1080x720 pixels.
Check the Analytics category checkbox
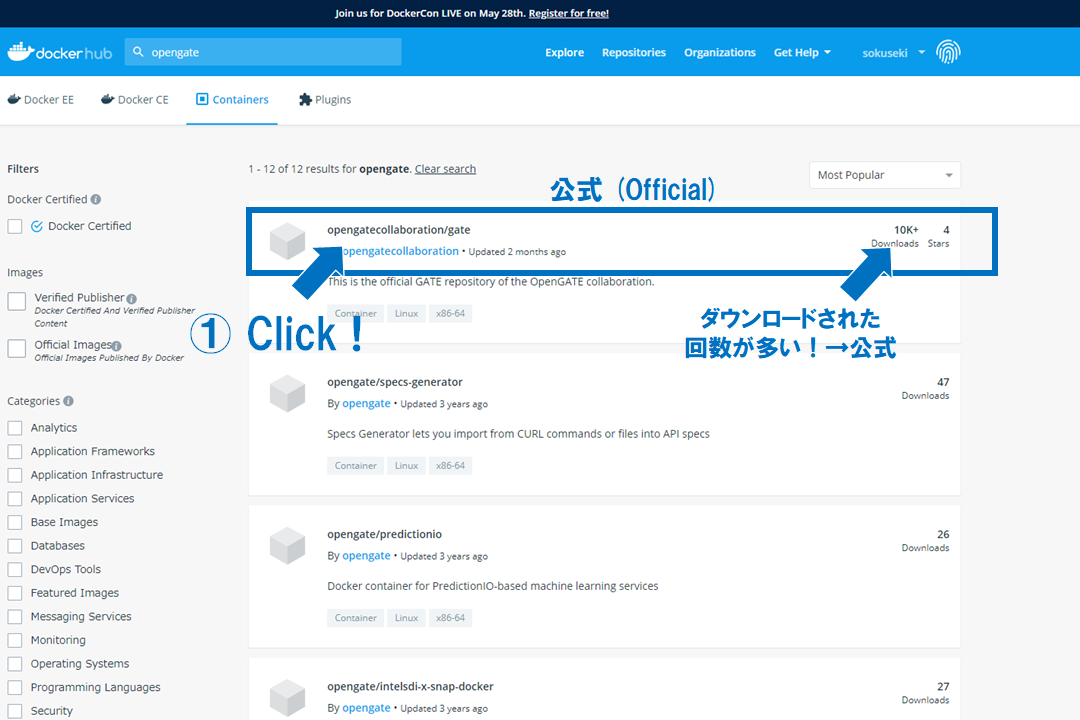(14, 428)
